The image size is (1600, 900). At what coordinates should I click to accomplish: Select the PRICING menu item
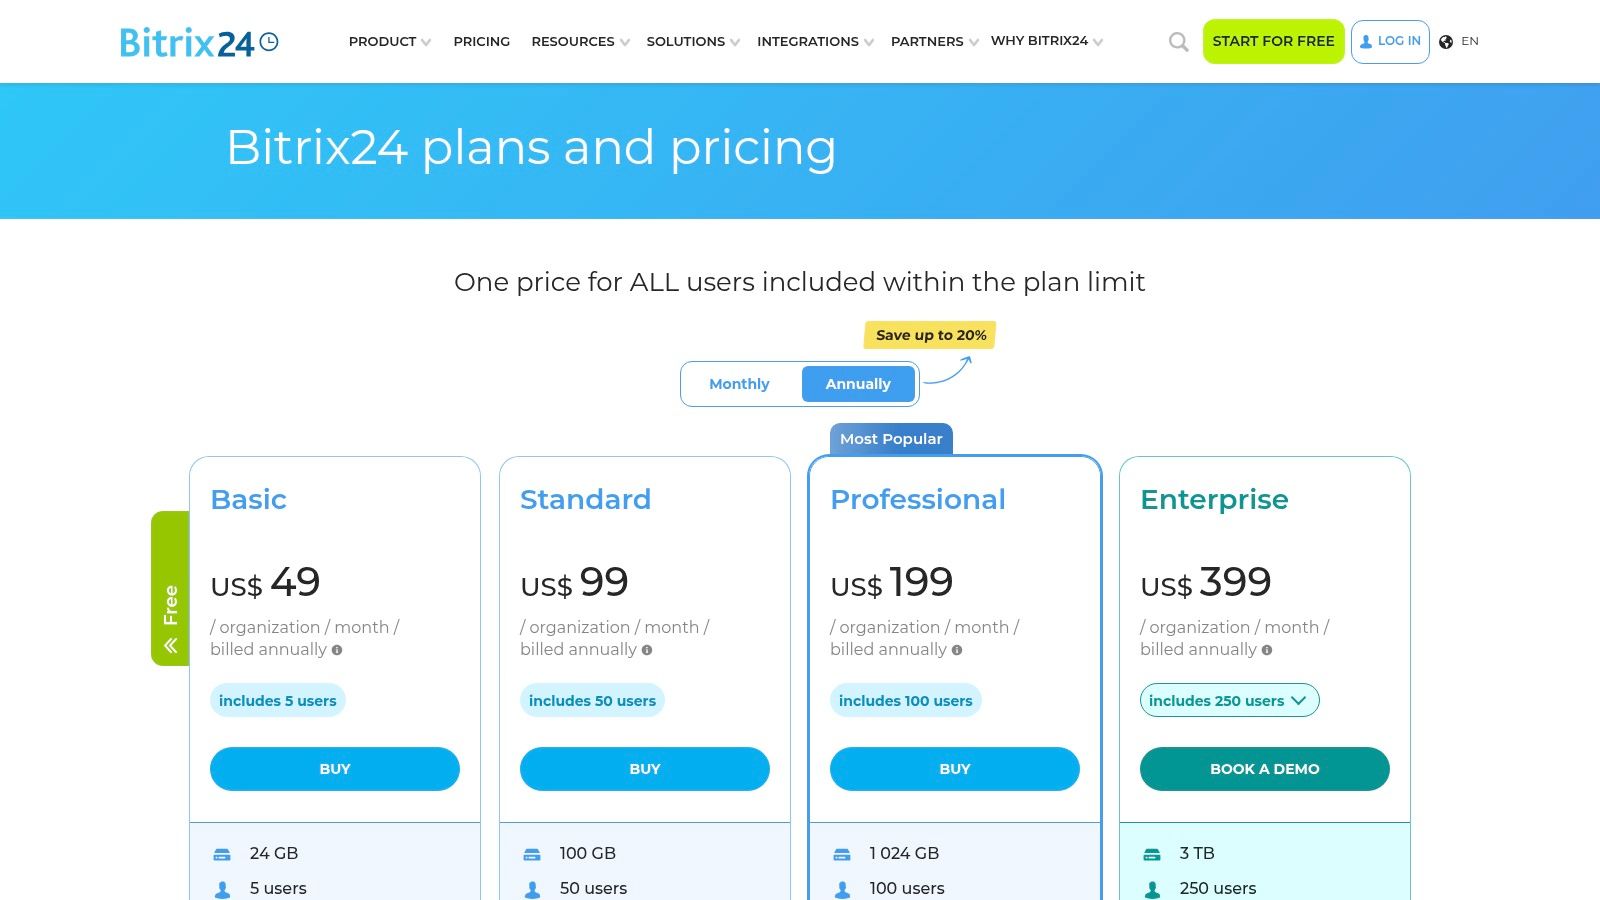pyautogui.click(x=481, y=42)
